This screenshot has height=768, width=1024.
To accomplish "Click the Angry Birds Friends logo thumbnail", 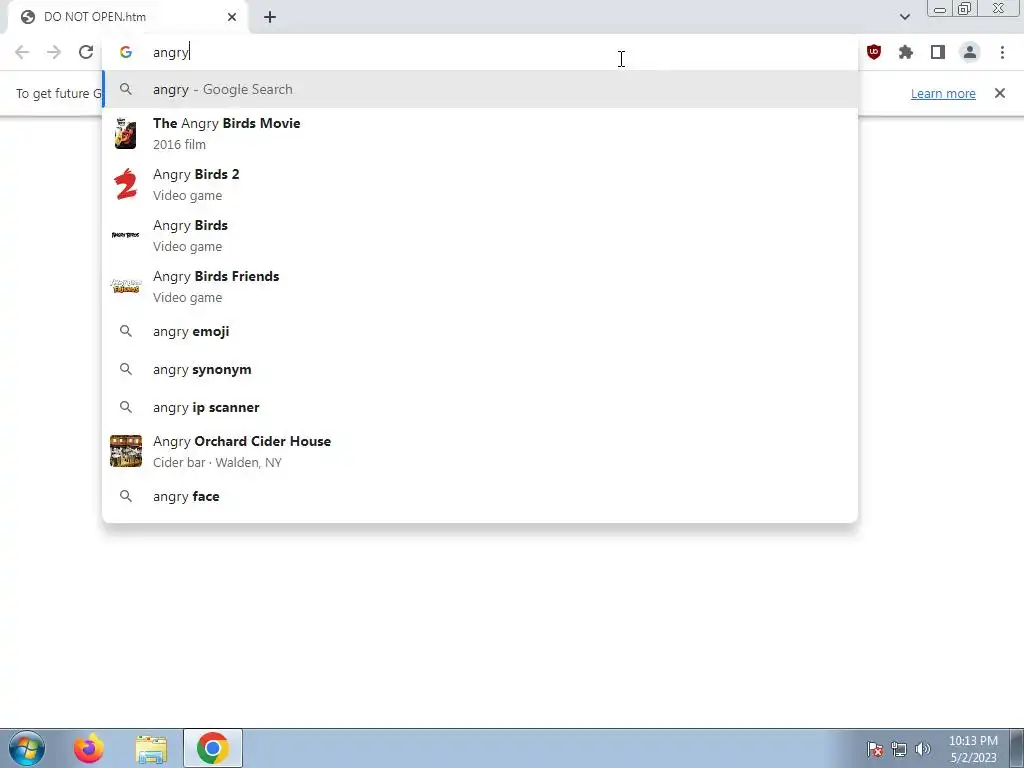I will pyautogui.click(x=125, y=286).
